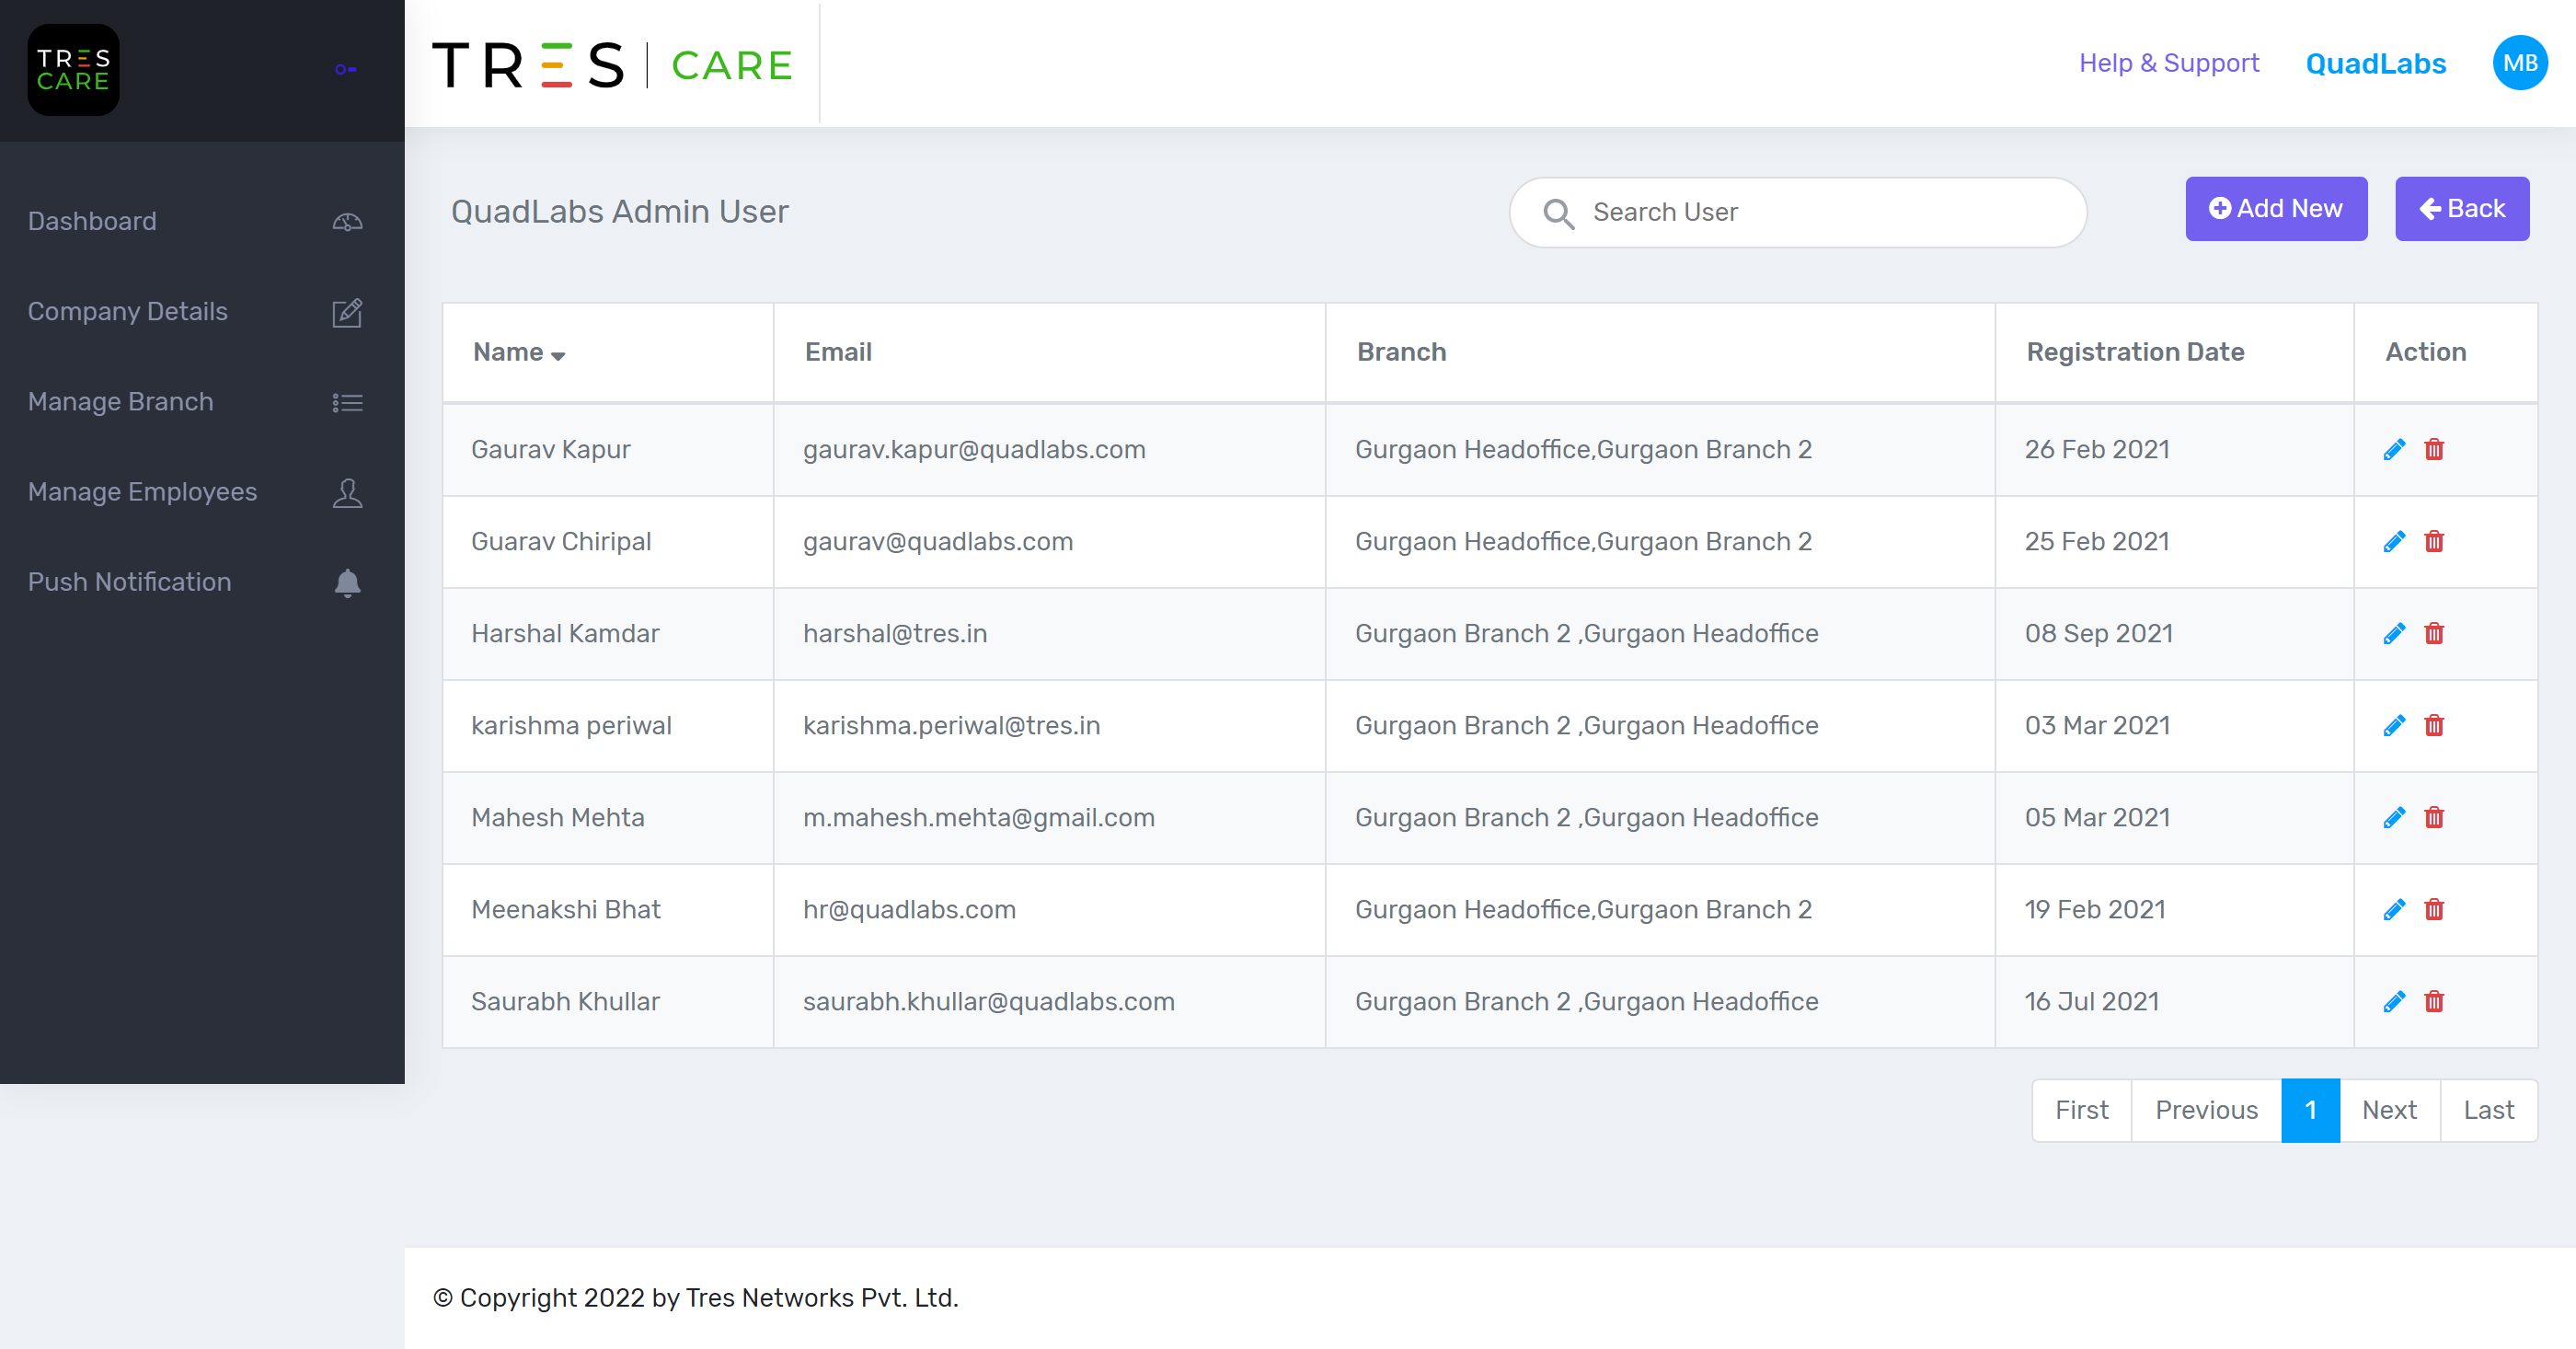Delete the Guarav Chiripal user entry

2434,542
